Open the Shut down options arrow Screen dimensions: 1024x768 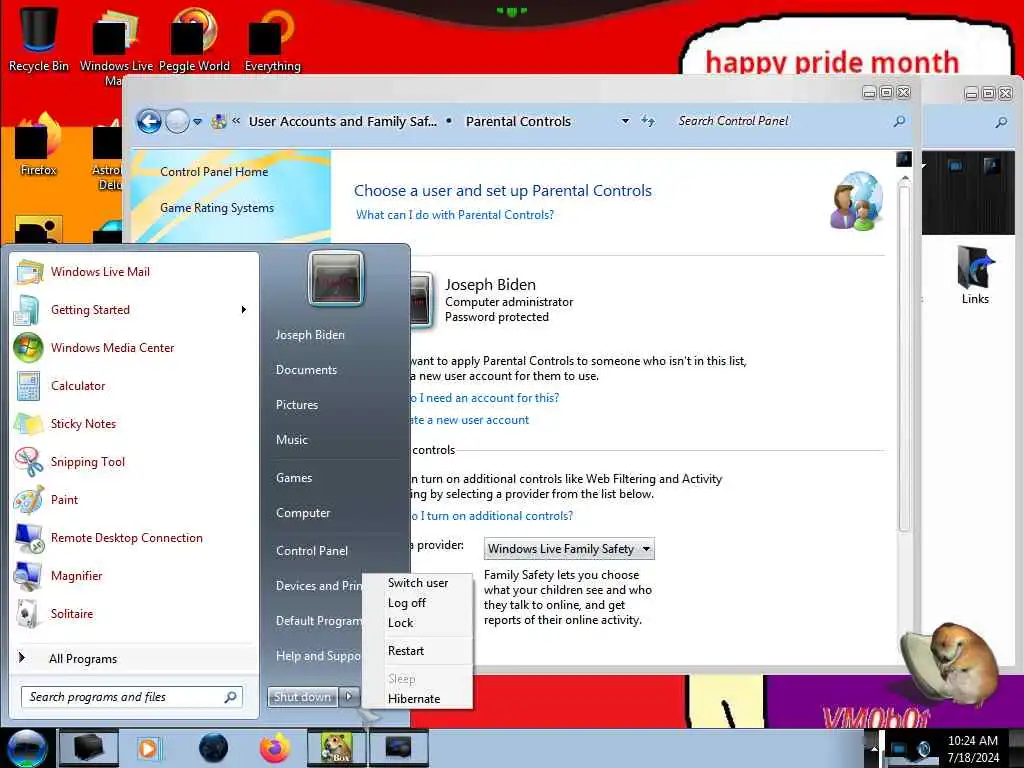tap(349, 697)
